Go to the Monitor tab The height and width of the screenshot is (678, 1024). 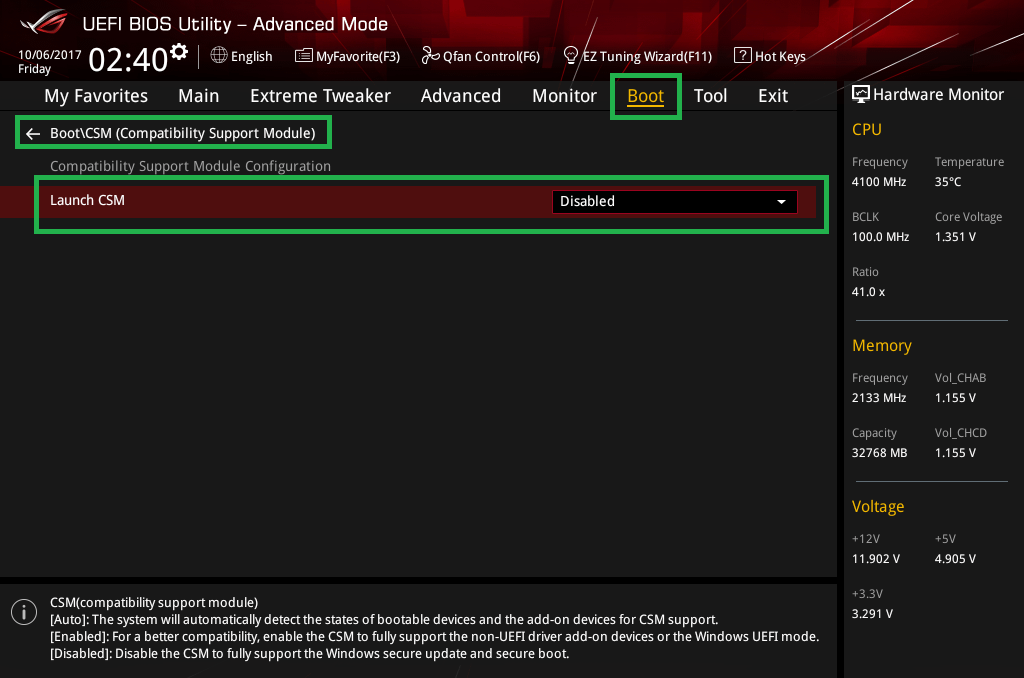(564, 96)
